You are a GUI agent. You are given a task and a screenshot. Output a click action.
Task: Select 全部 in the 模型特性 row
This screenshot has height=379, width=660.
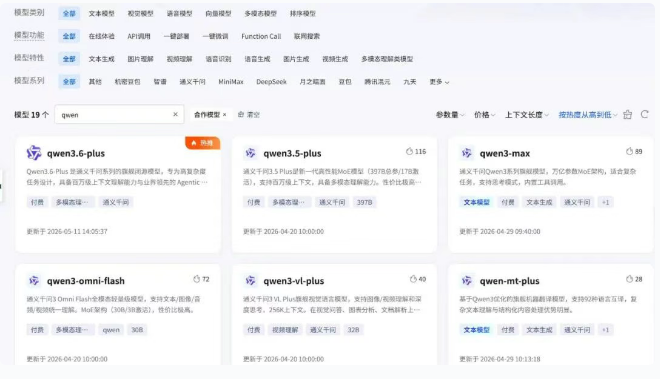[x=69, y=59]
